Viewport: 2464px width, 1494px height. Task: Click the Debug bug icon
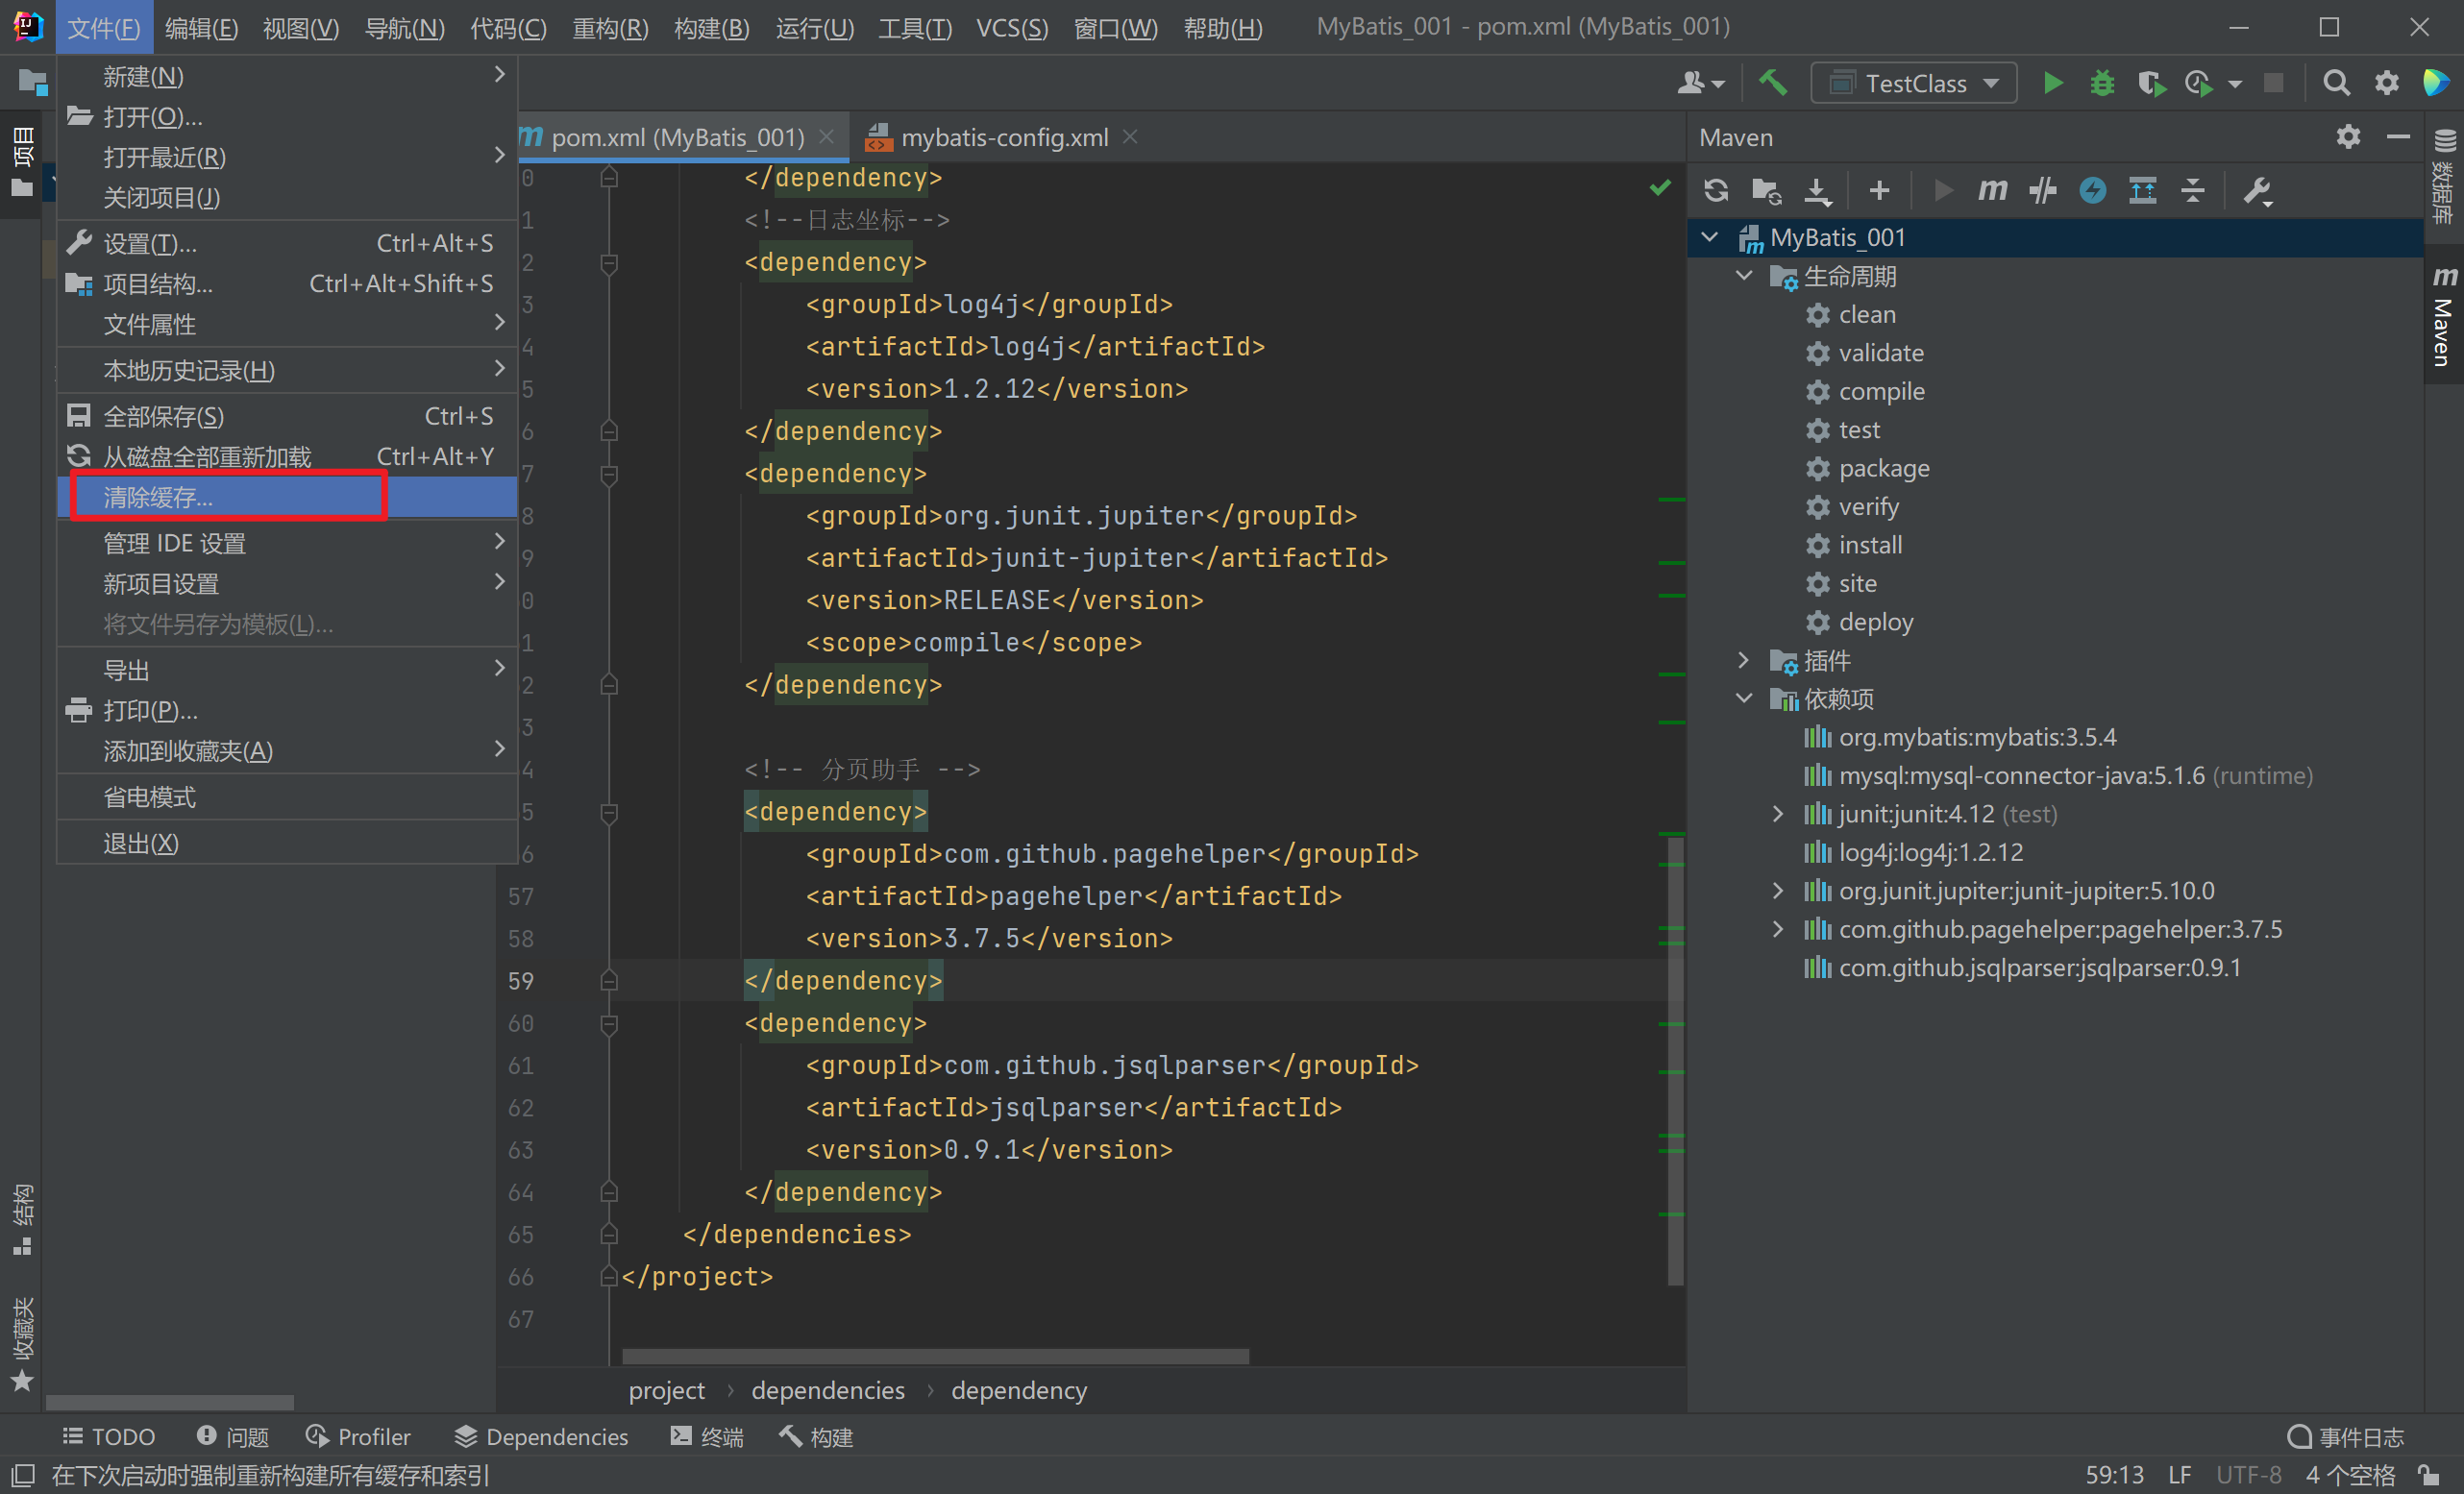2101,83
